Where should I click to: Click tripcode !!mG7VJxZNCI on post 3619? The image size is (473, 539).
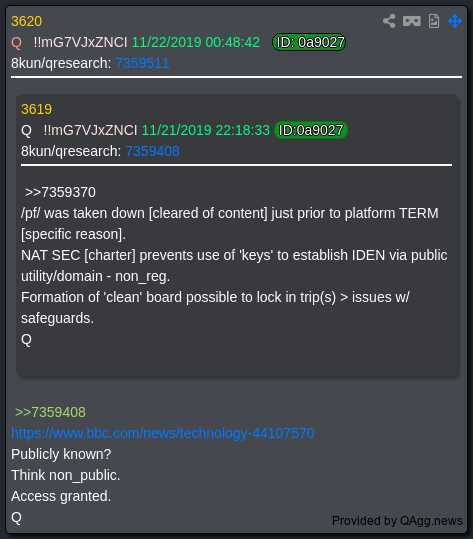(x=90, y=130)
